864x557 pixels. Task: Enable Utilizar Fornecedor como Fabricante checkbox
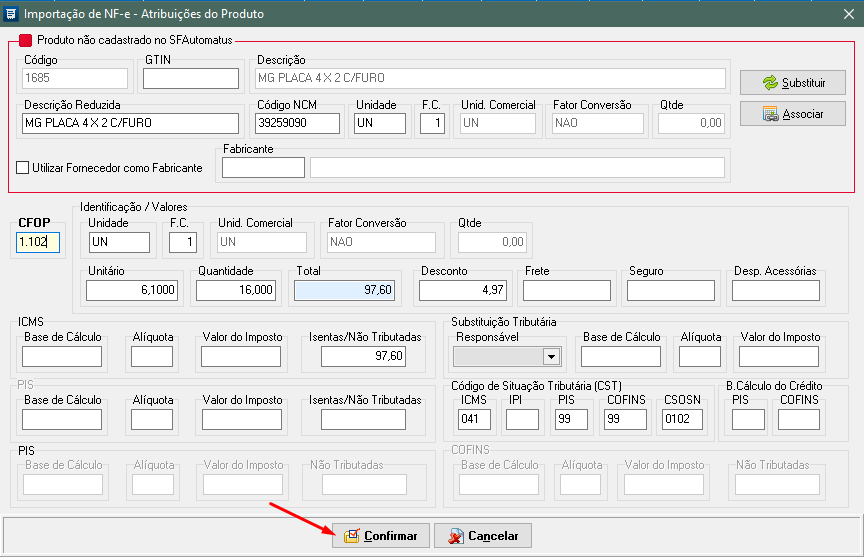pyautogui.click(x=23, y=168)
